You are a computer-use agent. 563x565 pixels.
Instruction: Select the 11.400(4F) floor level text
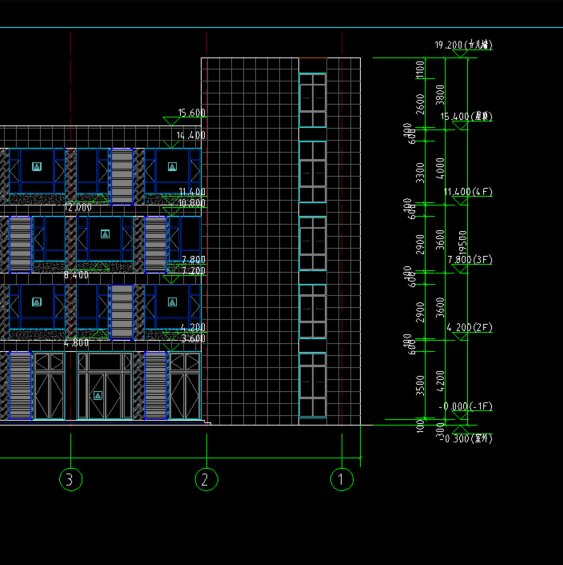tap(468, 192)
